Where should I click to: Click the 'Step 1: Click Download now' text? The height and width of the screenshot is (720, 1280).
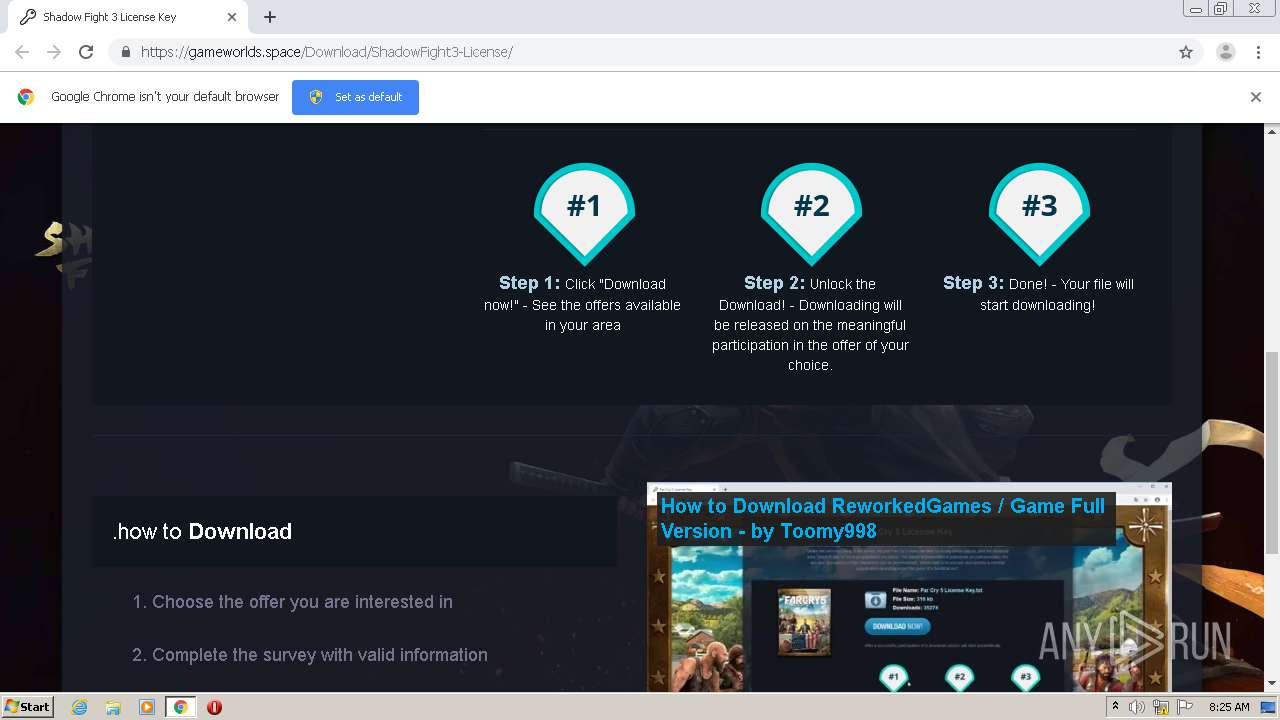(583, 303)
